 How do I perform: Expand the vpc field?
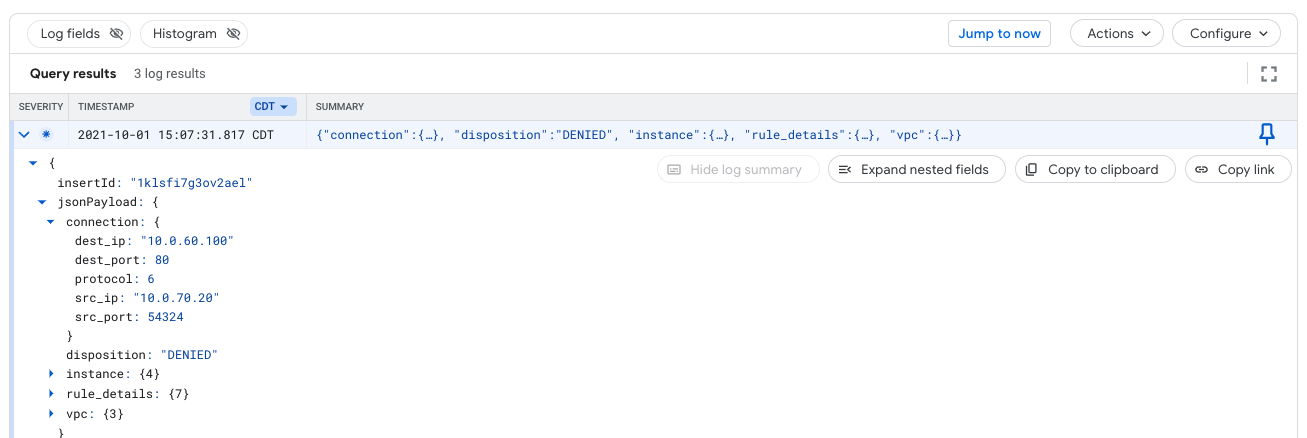coord(51,413)
